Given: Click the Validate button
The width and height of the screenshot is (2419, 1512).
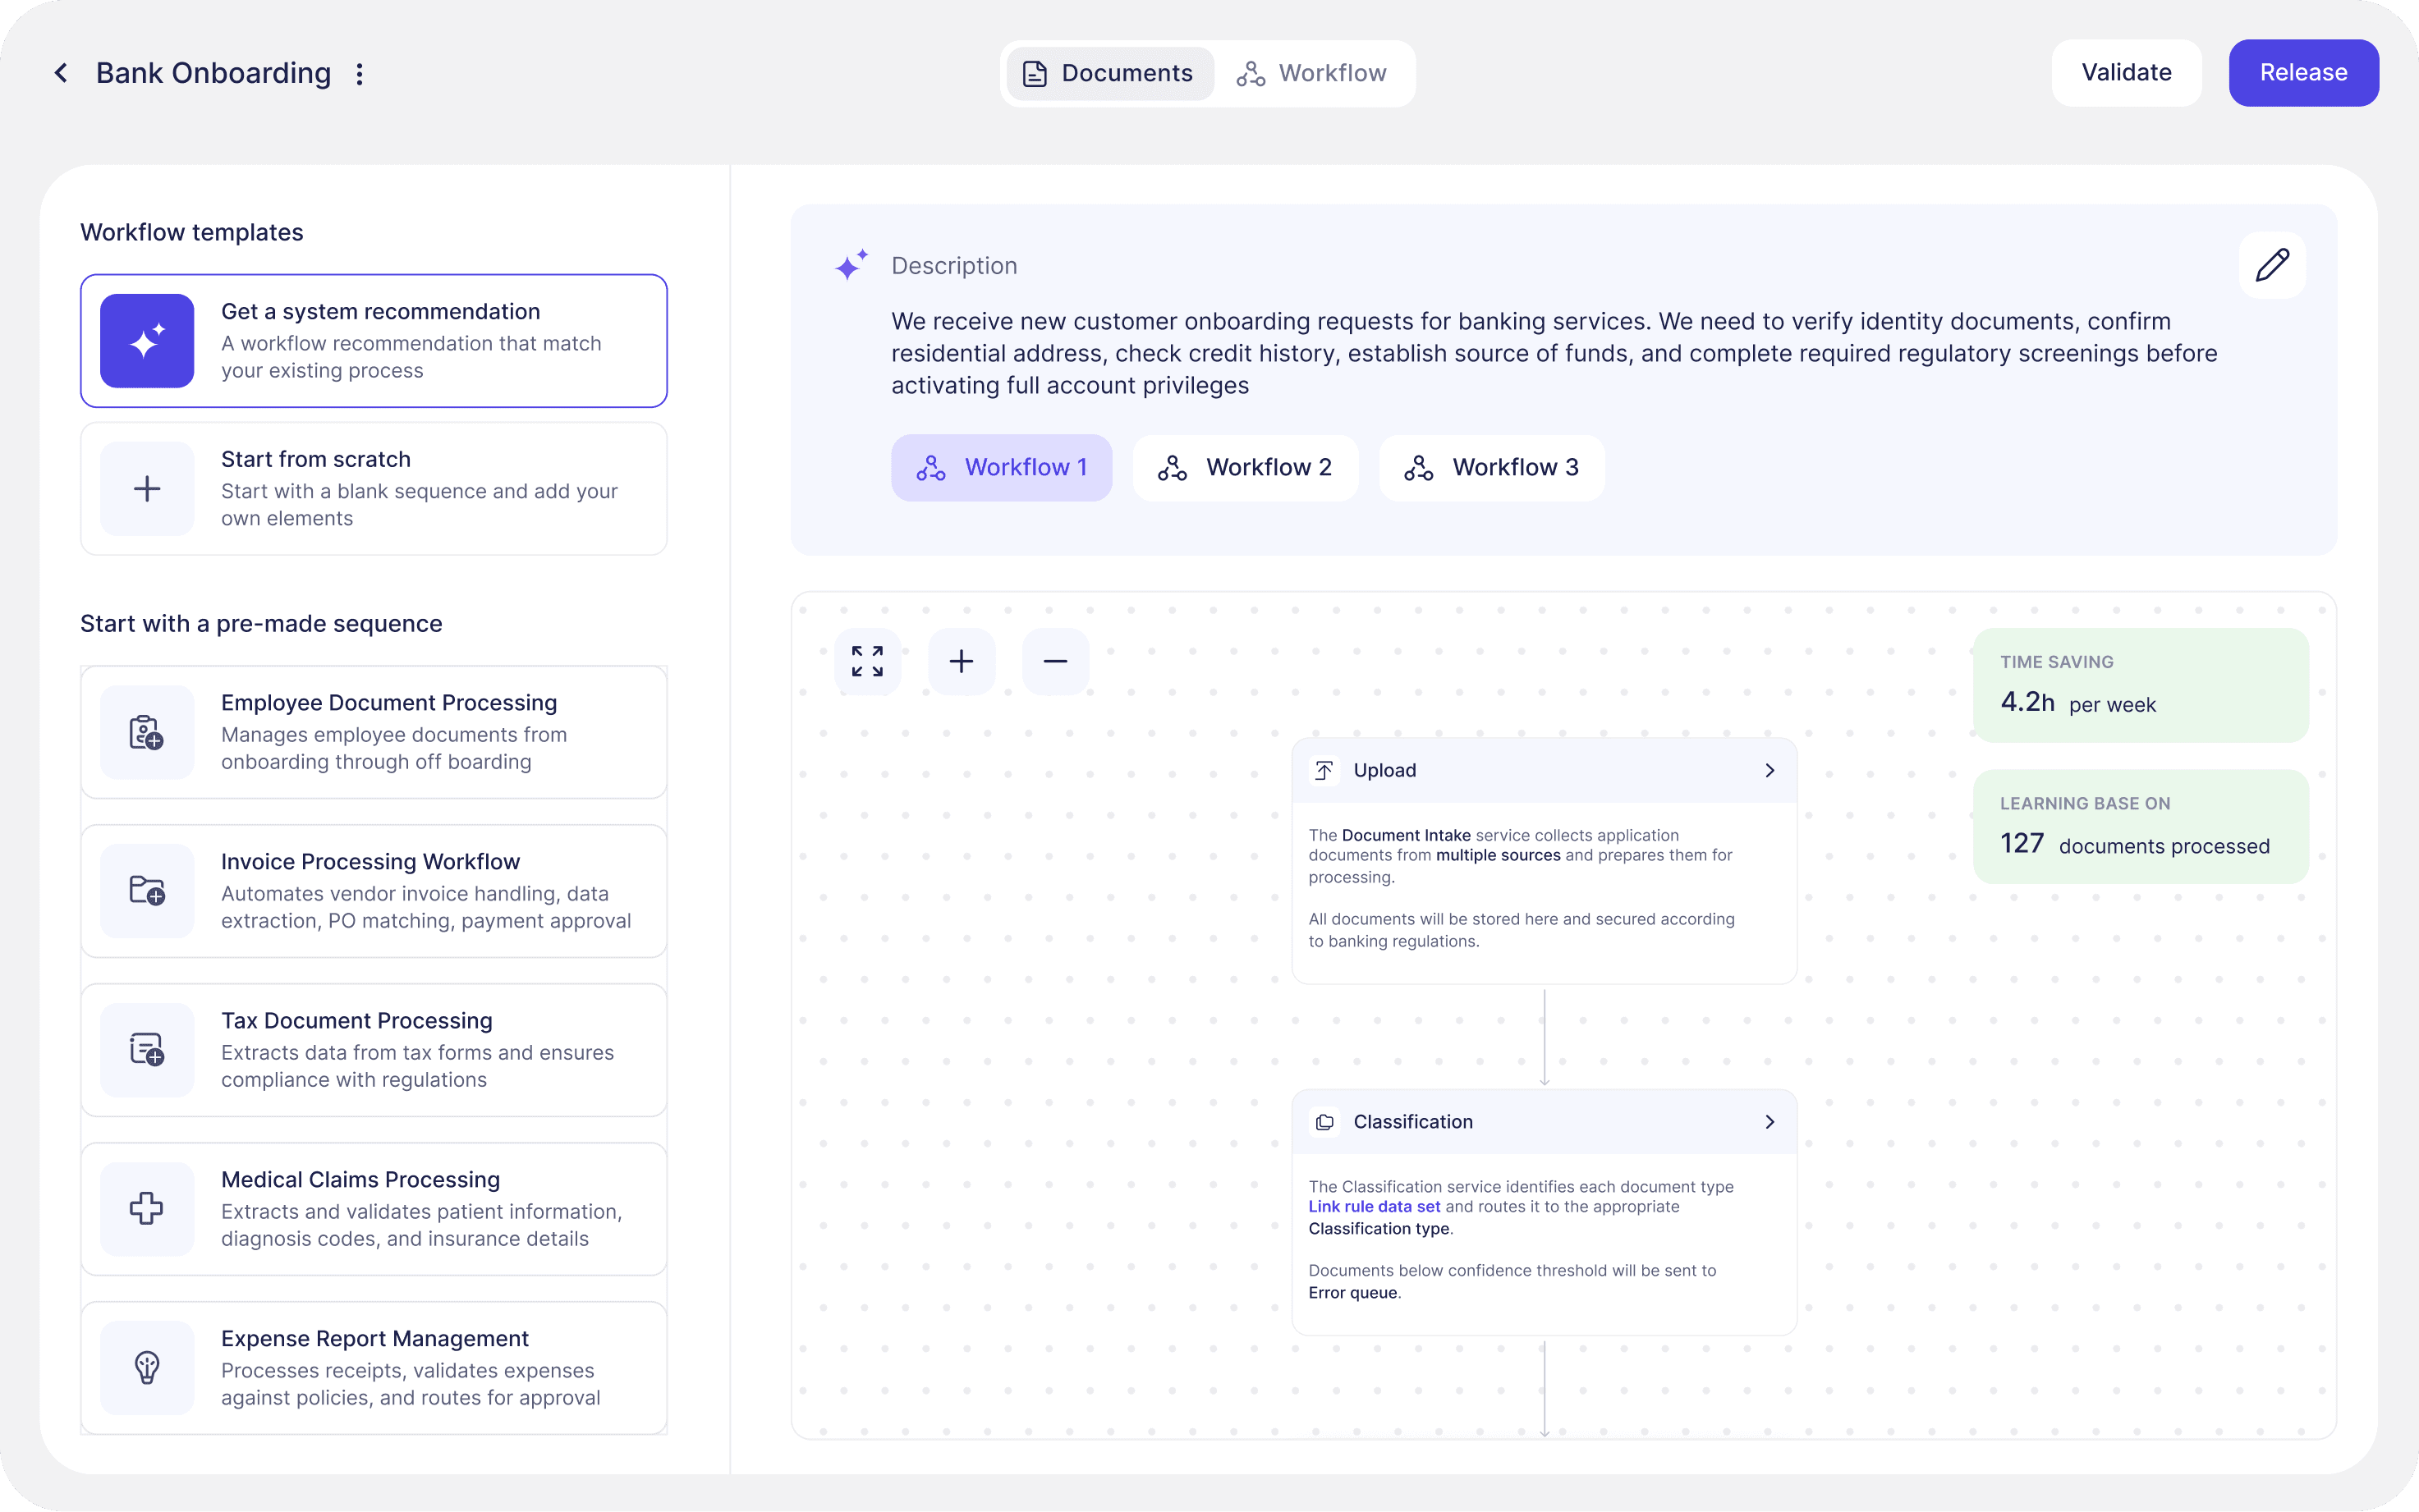Looking at the screenshot, I should [x=2126, y=73].
